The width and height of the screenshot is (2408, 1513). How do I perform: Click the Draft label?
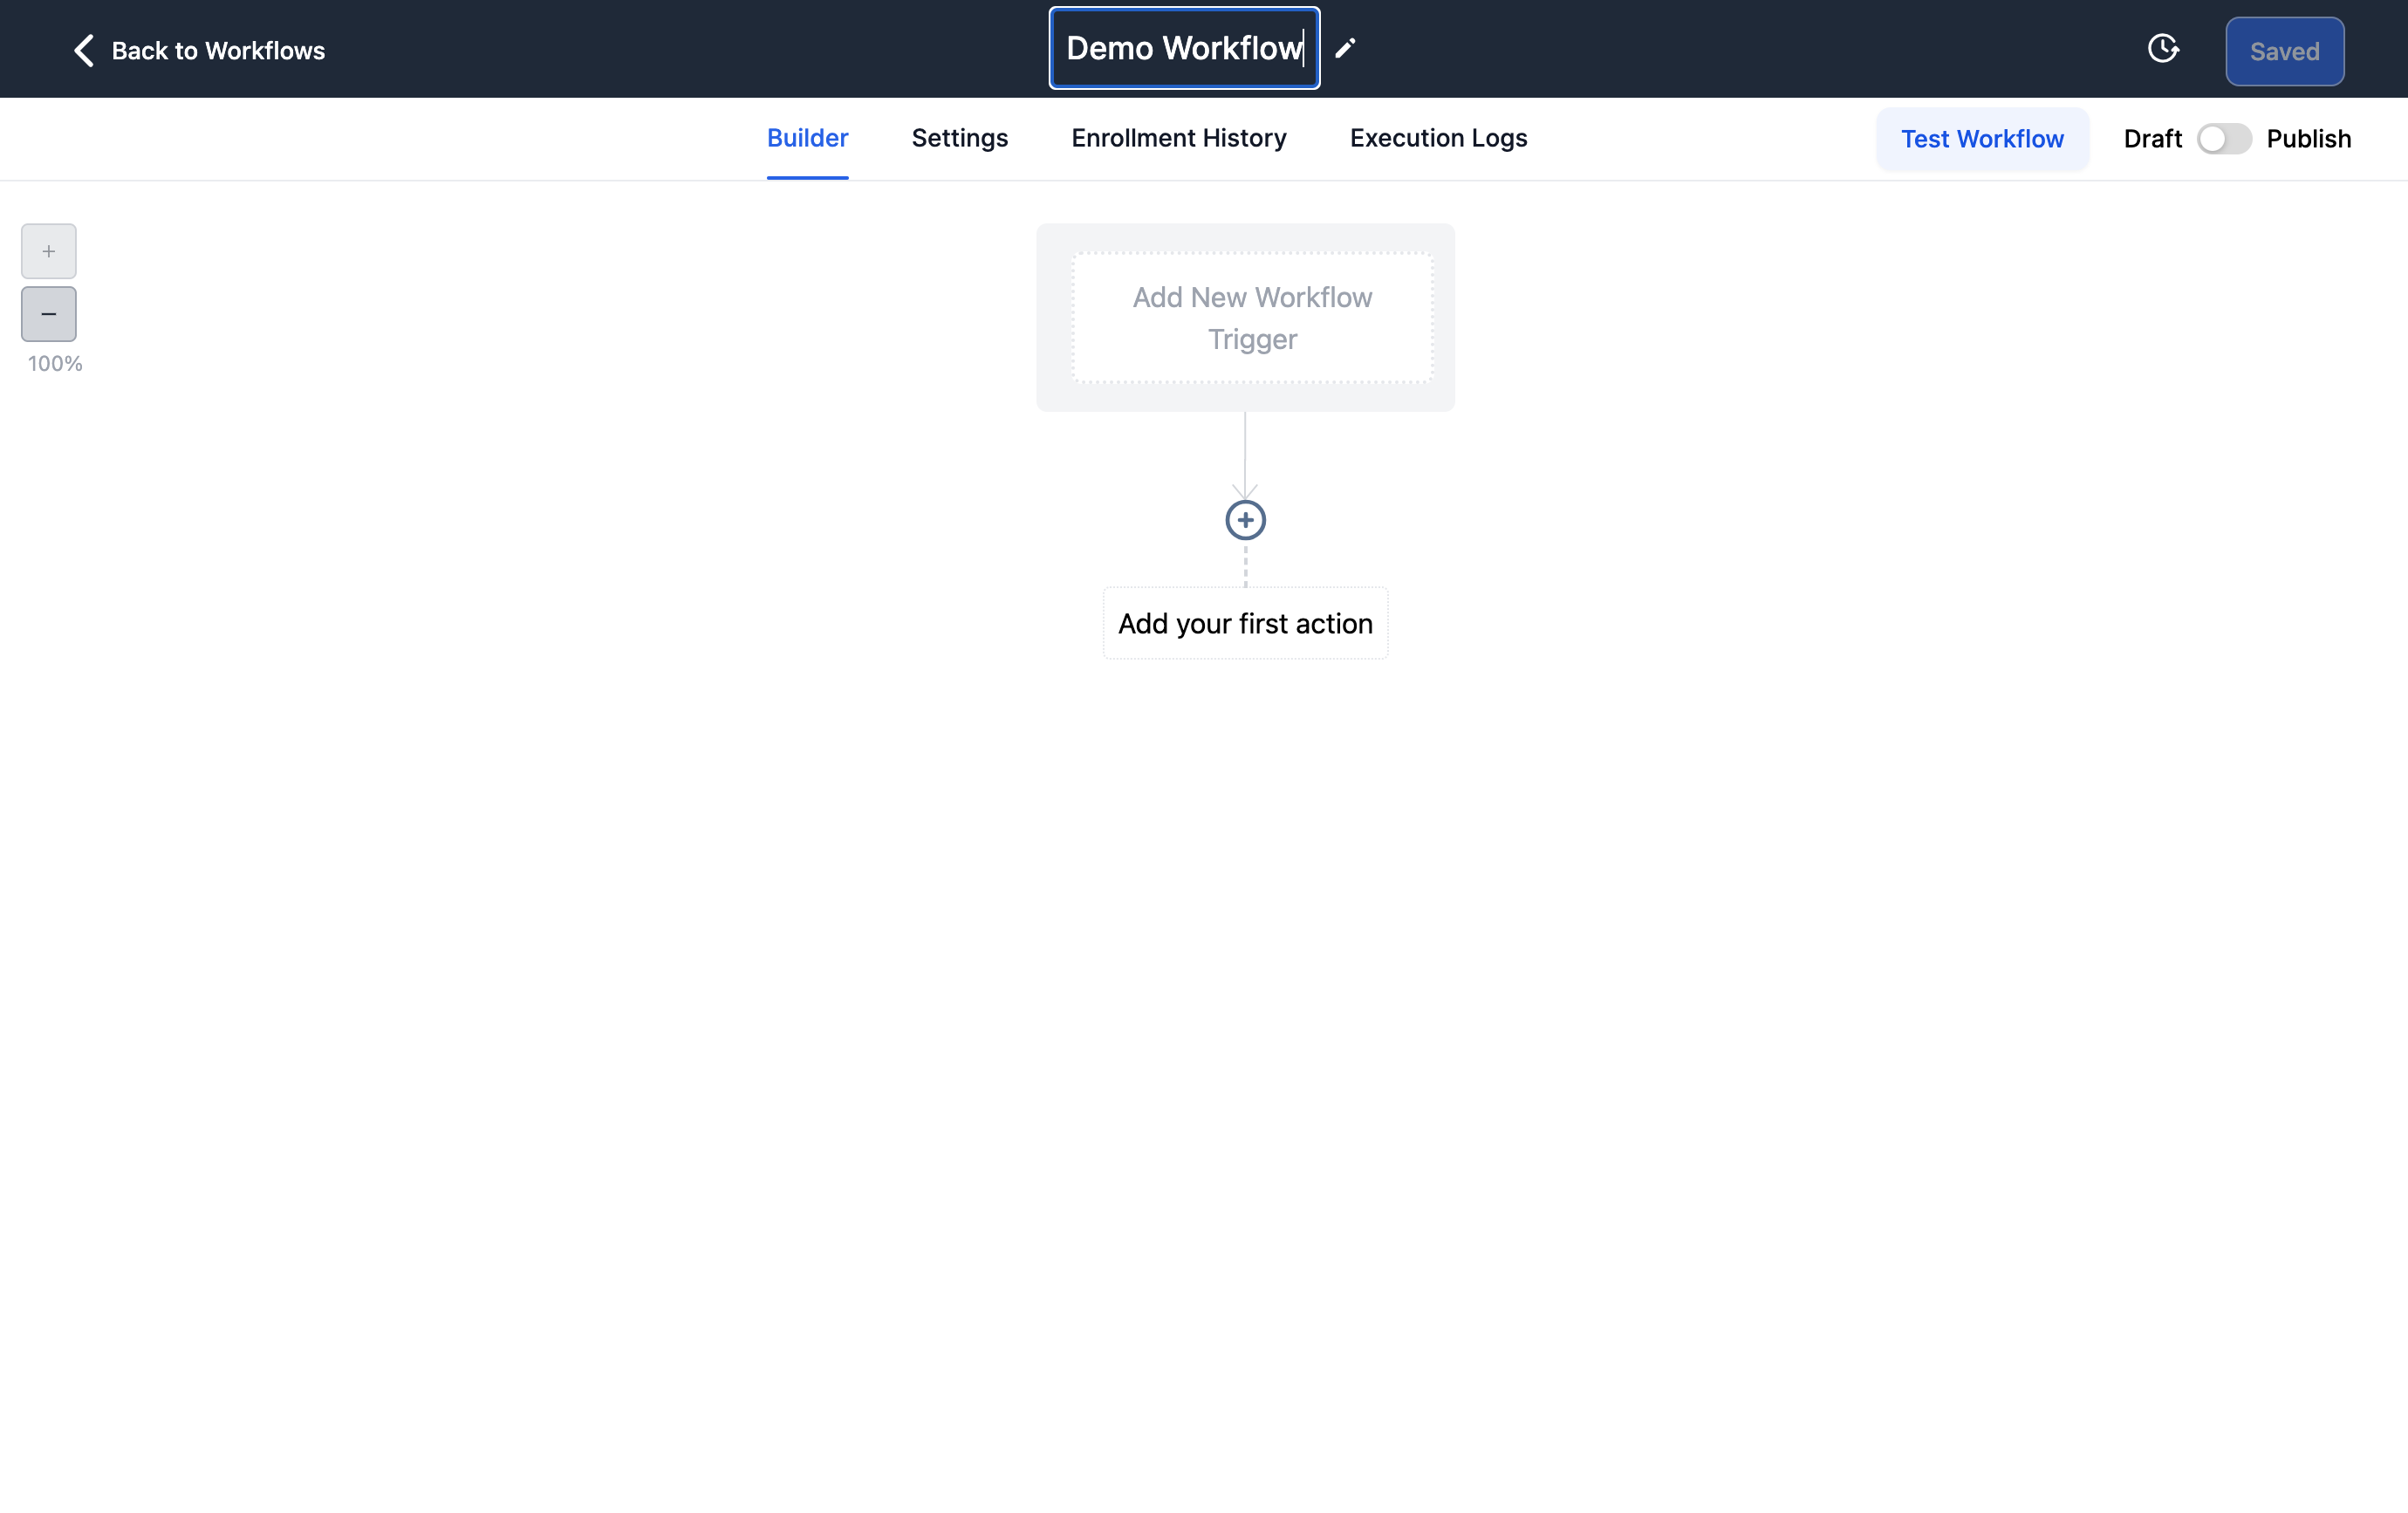click(x=2152, y=139)
